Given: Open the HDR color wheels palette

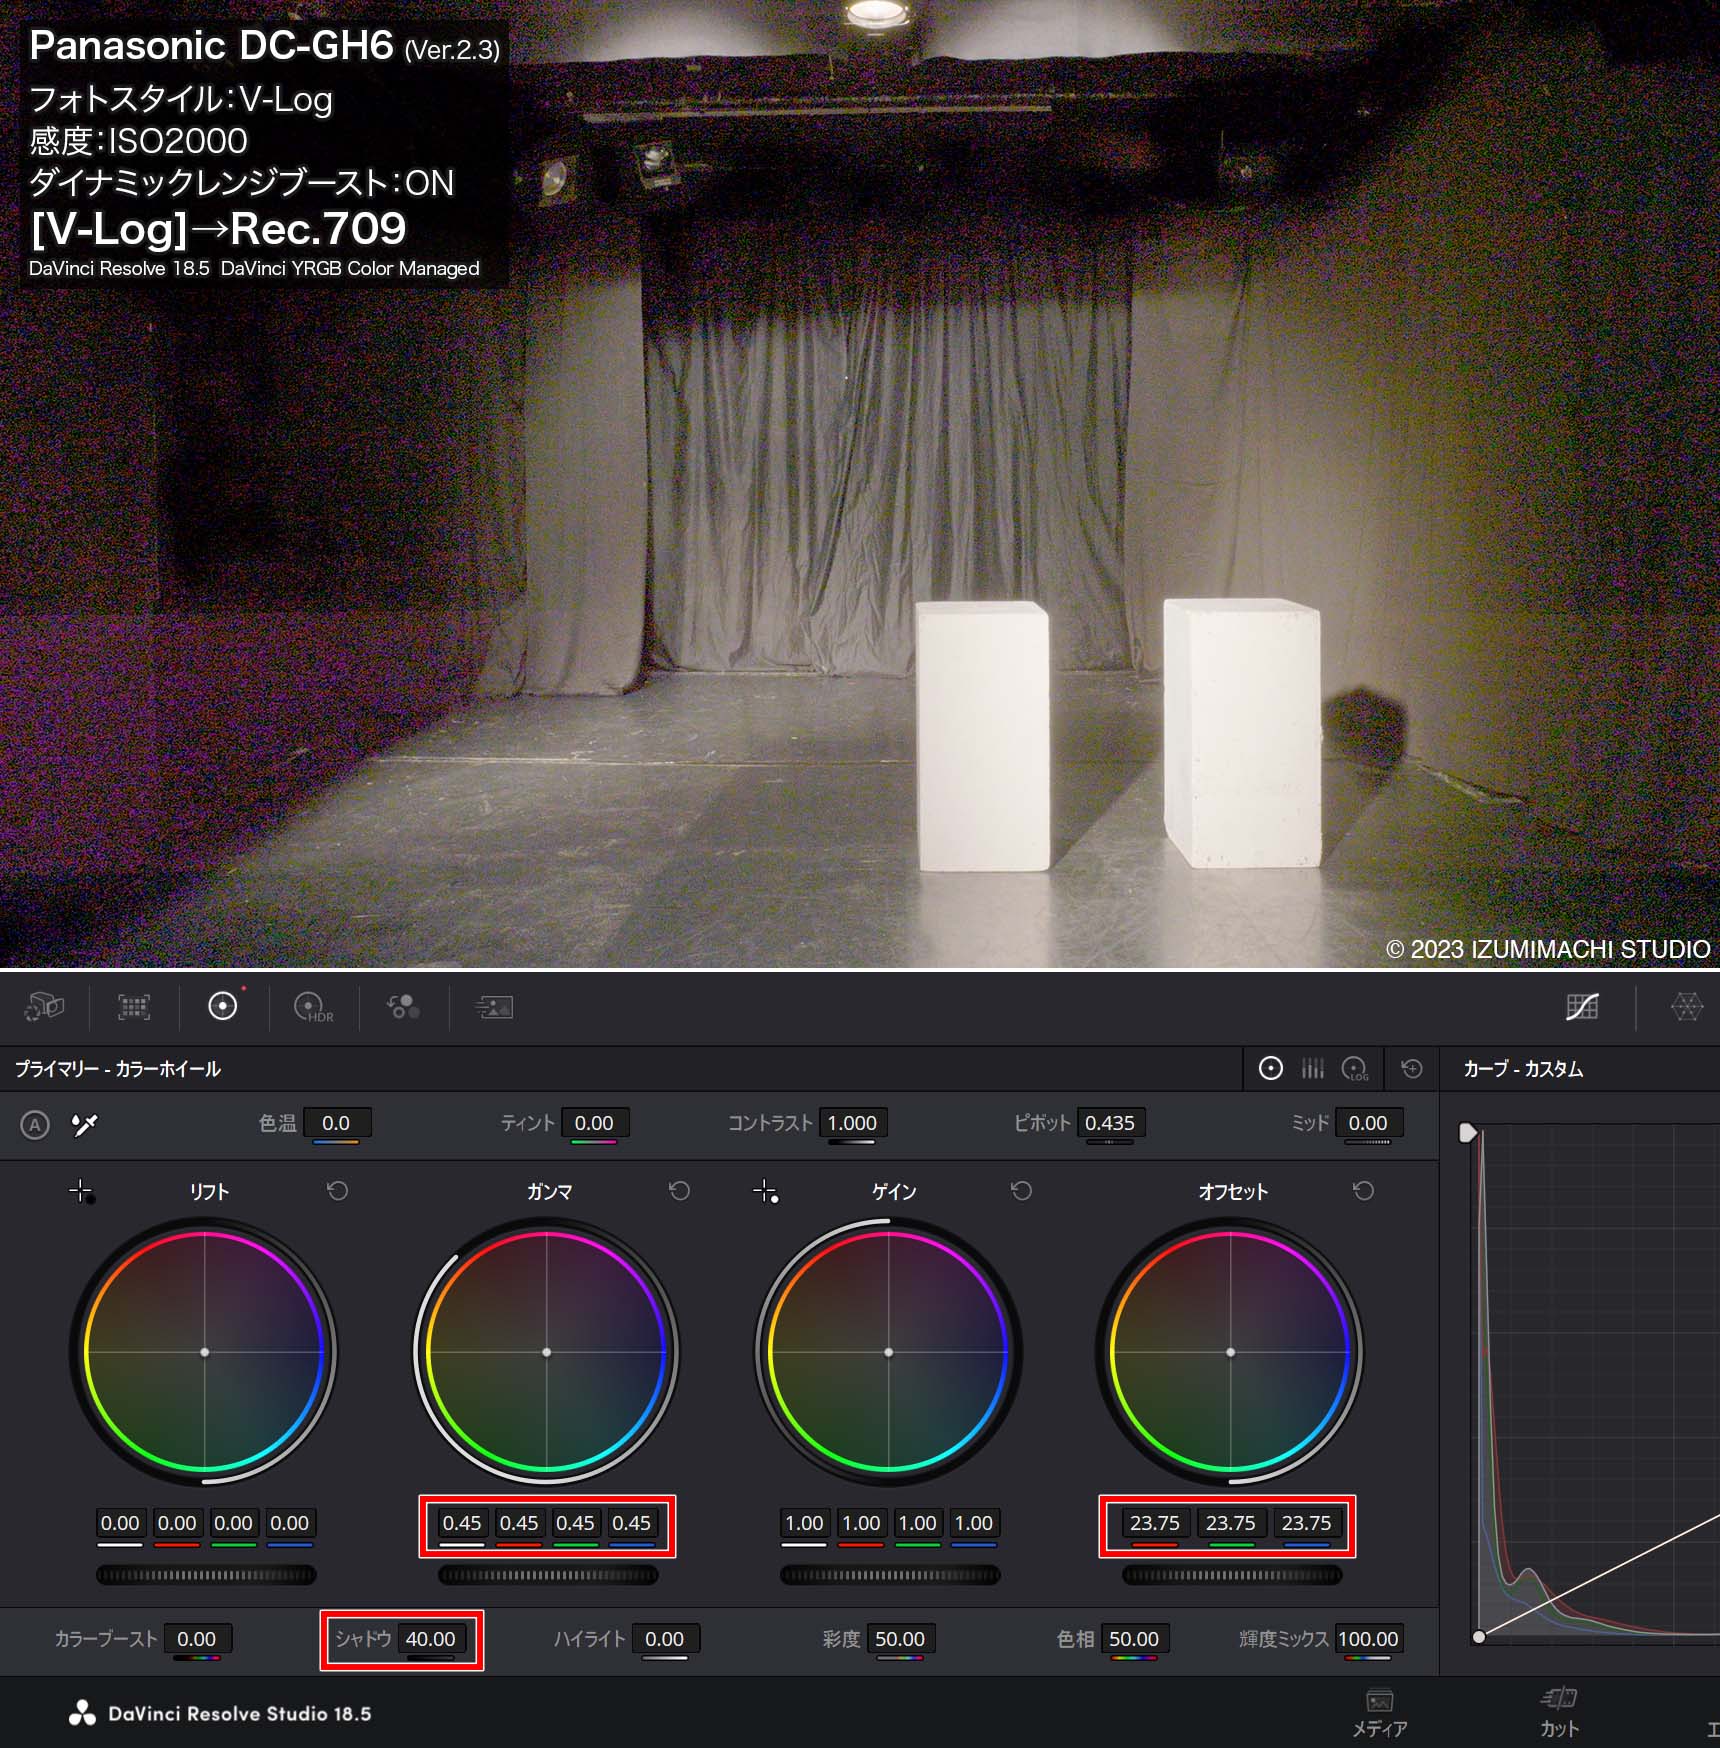Looking at the screenshot, I should [312, 1006].
